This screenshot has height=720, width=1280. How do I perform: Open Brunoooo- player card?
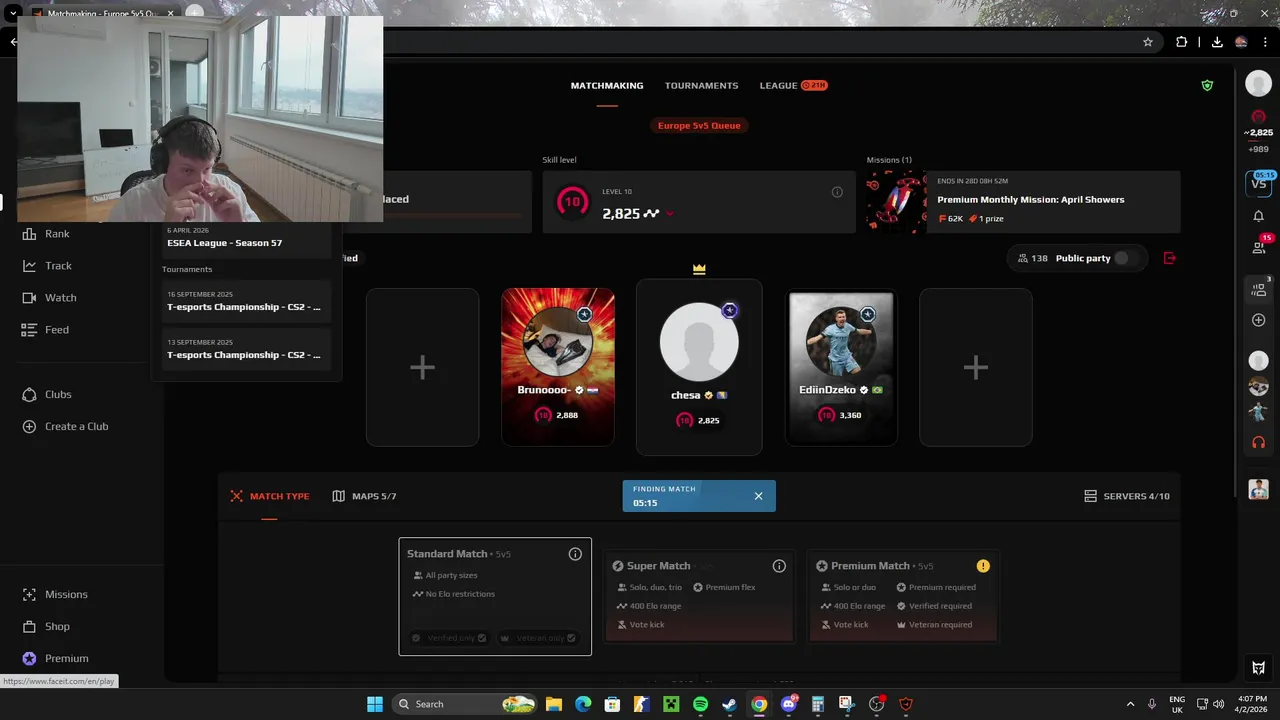click(558, 367)
